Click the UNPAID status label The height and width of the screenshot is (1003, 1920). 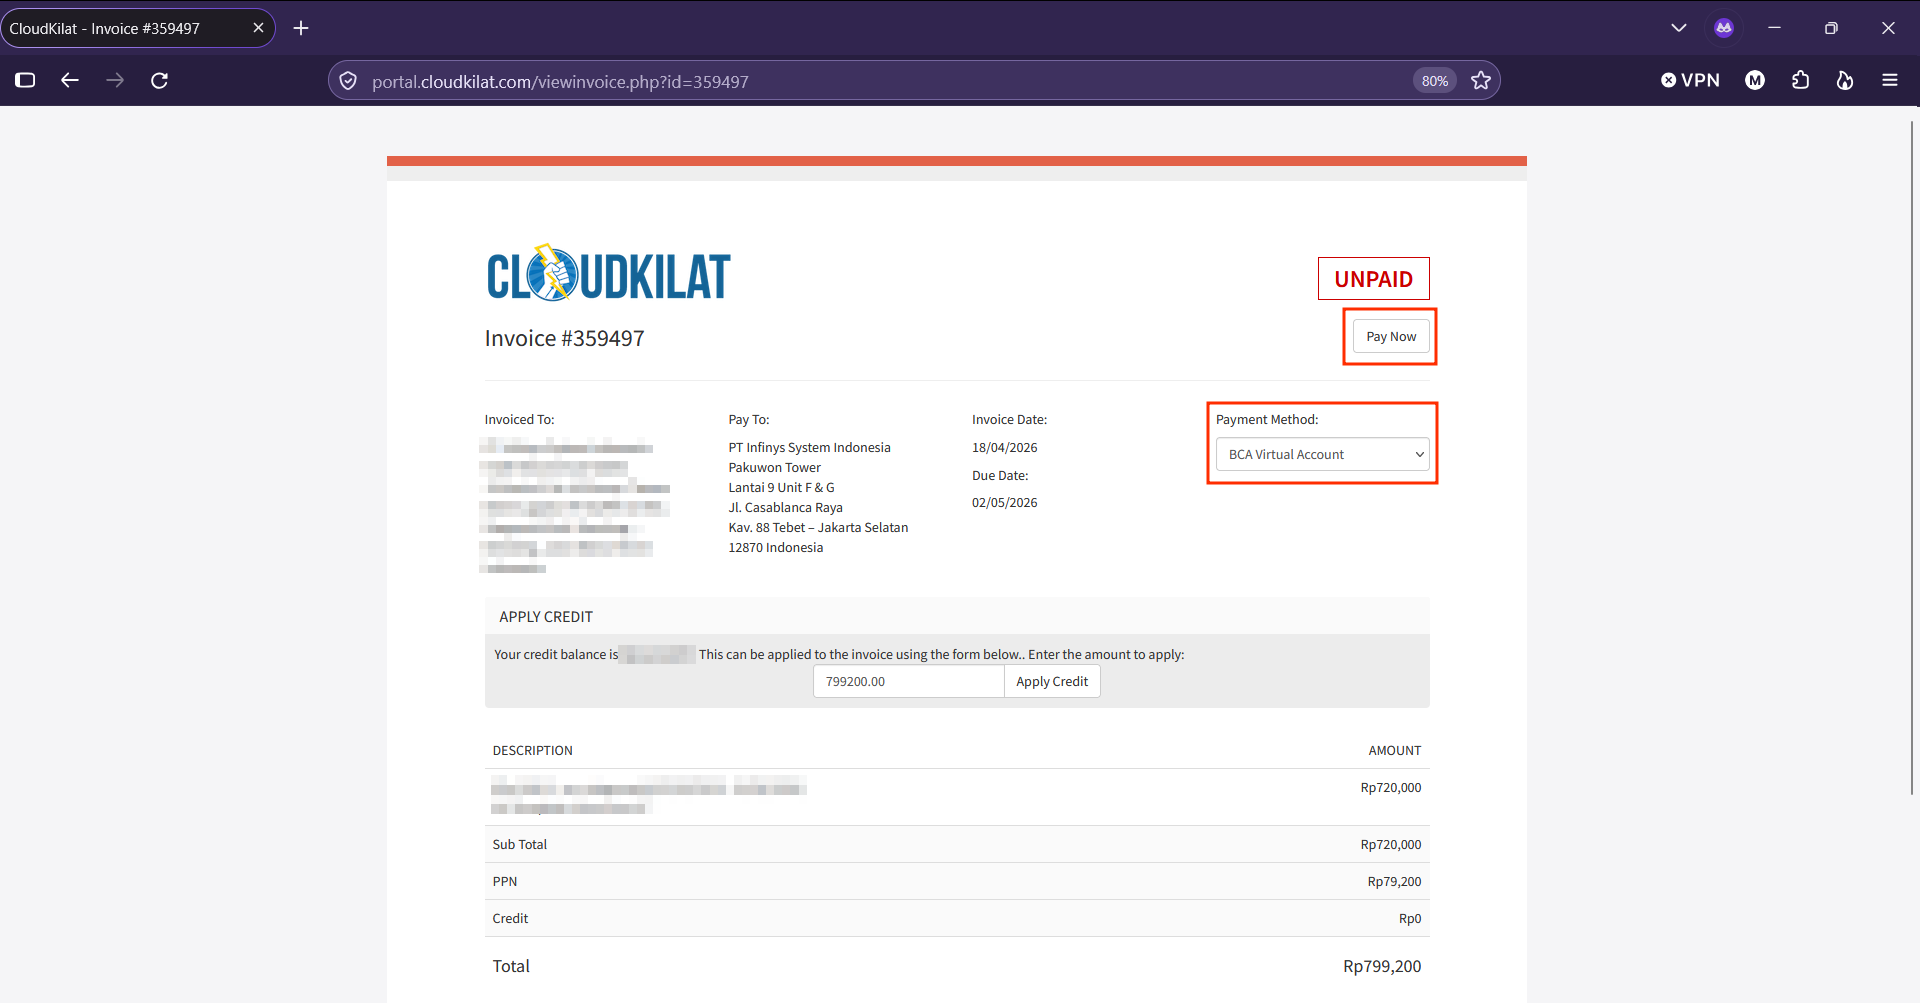(1373, 279)
